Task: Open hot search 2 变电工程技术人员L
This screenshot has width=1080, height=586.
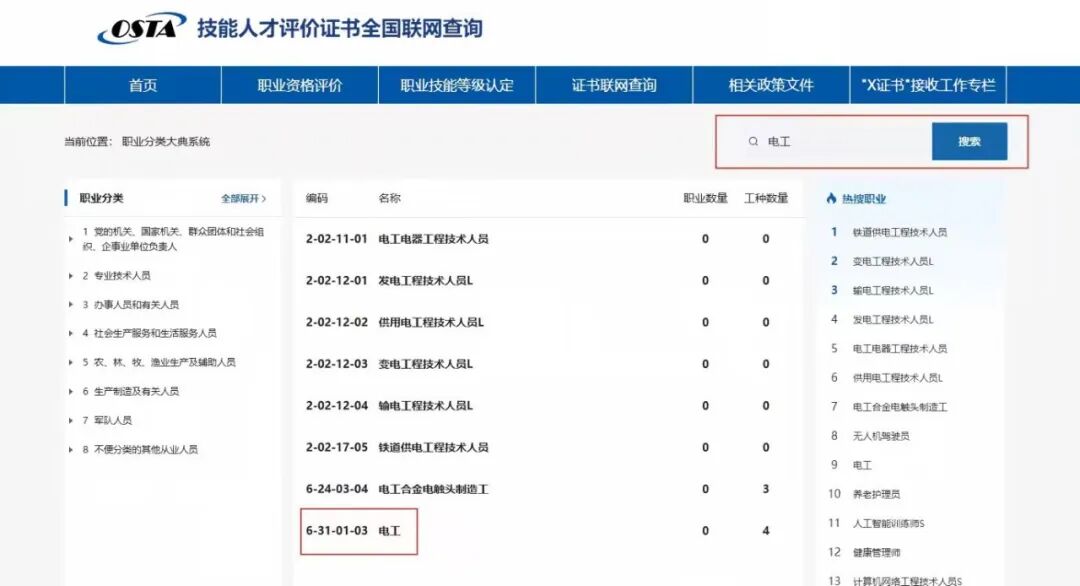Action: tap(893, 262)
